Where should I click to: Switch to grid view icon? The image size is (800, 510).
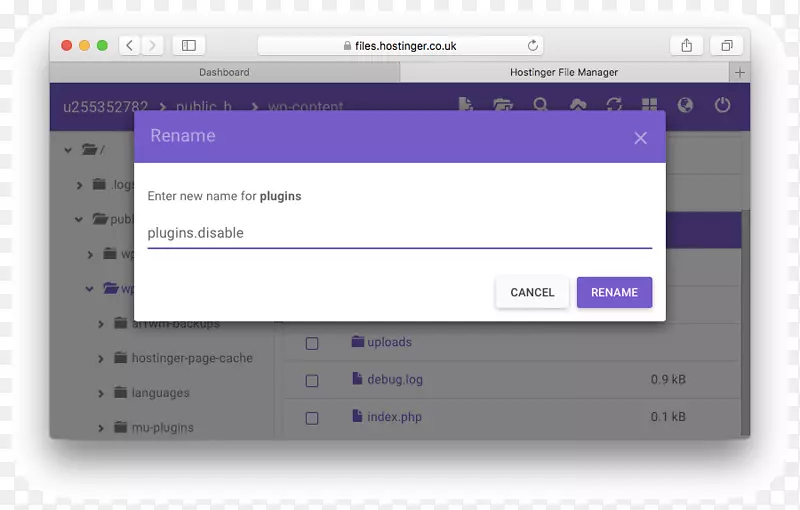coord(649,105)
